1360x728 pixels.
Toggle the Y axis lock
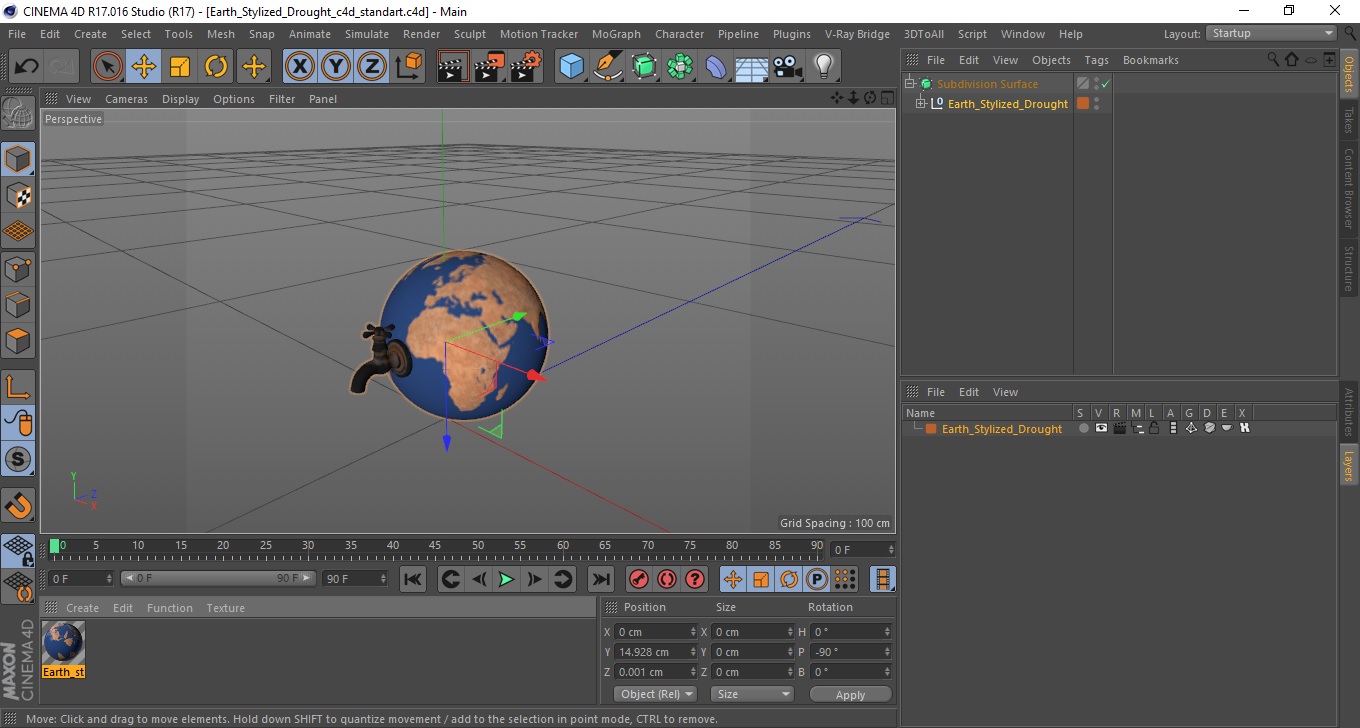[x=335, y=67]
